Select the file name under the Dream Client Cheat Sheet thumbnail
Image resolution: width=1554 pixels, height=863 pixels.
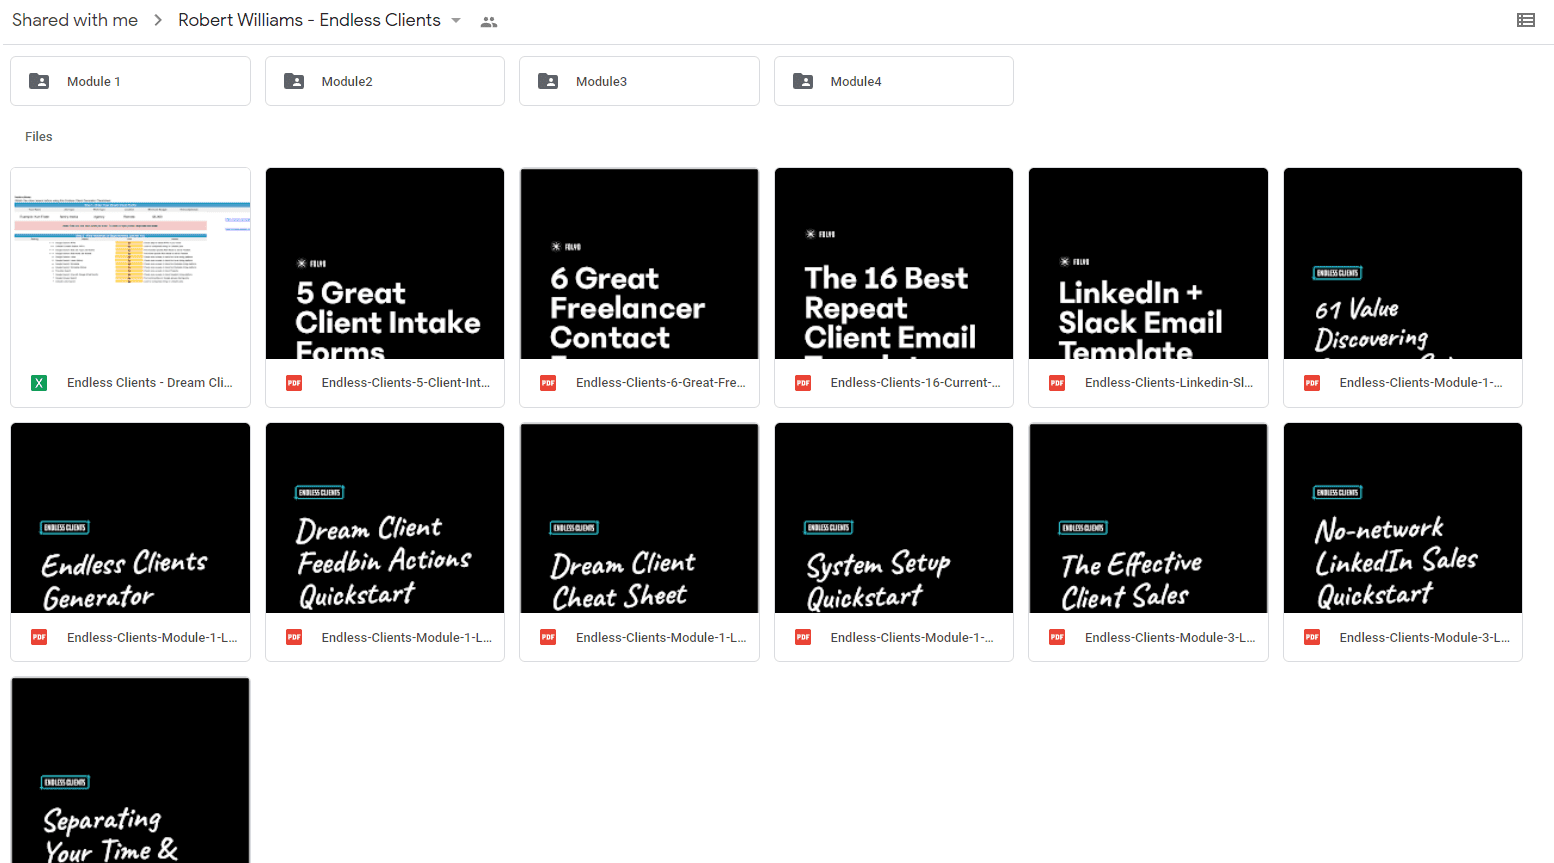tap(661, 637)
